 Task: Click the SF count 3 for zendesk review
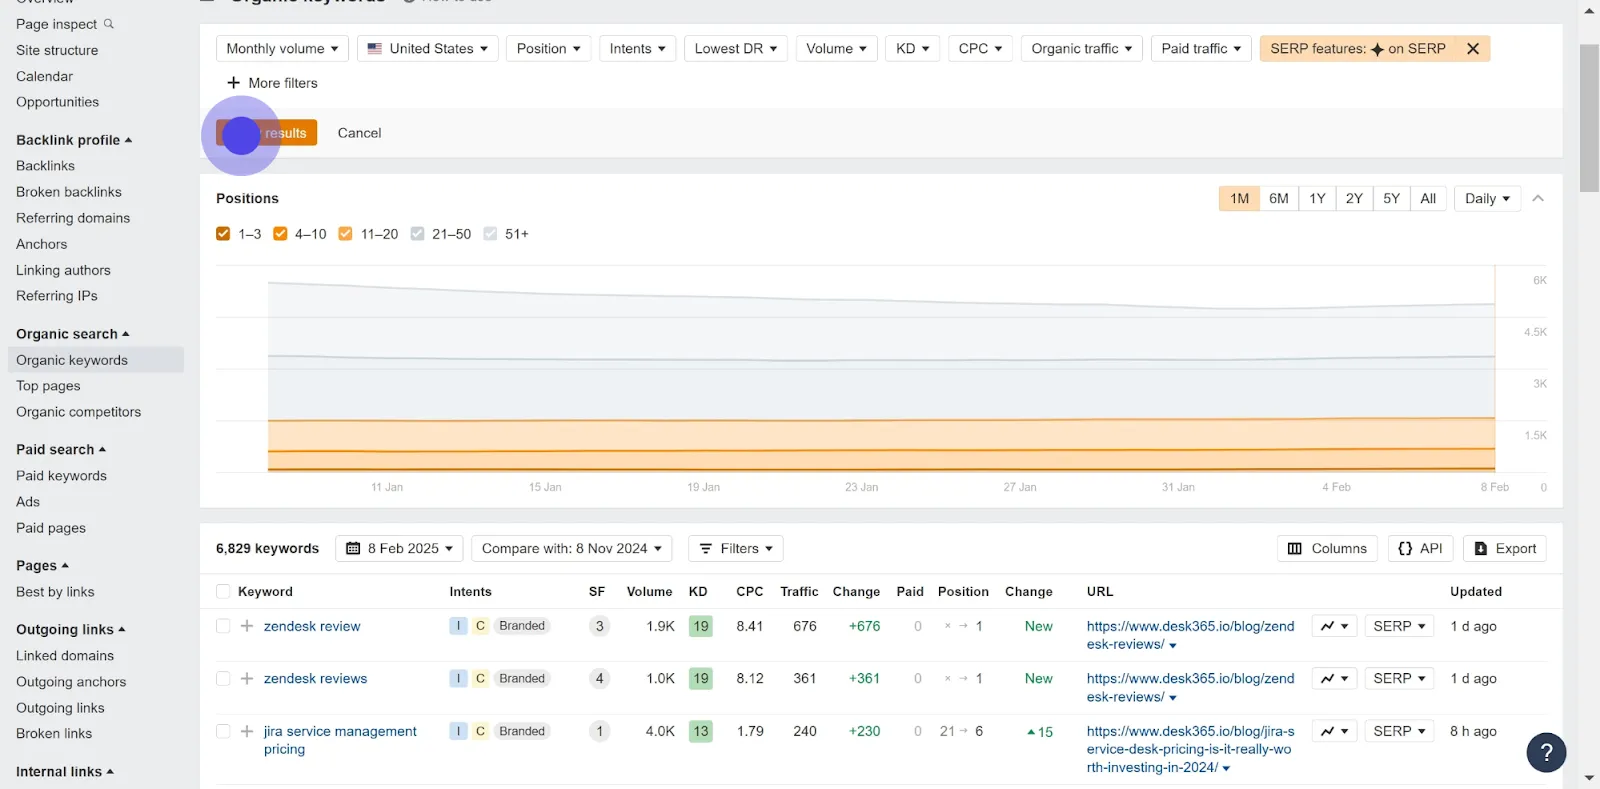tap(600, 626)
